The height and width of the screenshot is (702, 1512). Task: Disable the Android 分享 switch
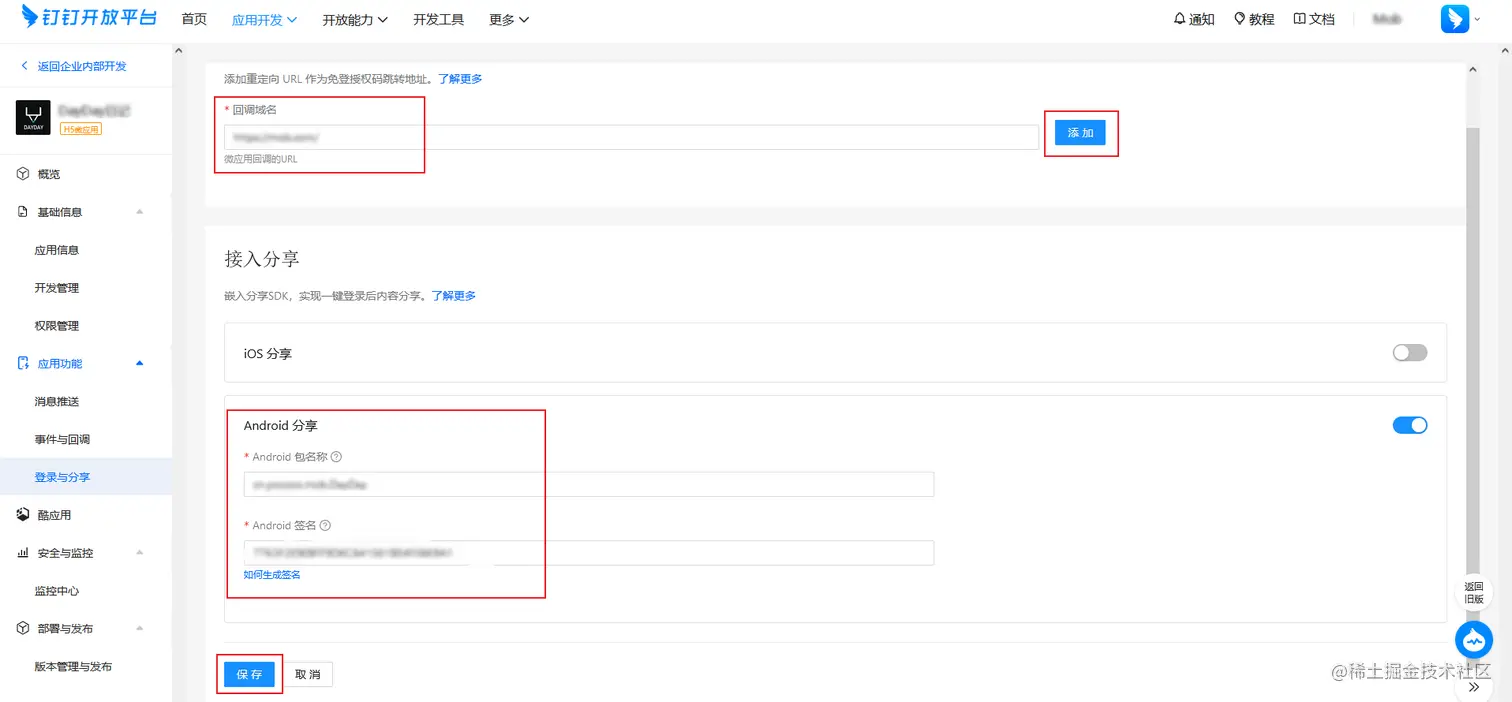click(x=1410, y=425)
